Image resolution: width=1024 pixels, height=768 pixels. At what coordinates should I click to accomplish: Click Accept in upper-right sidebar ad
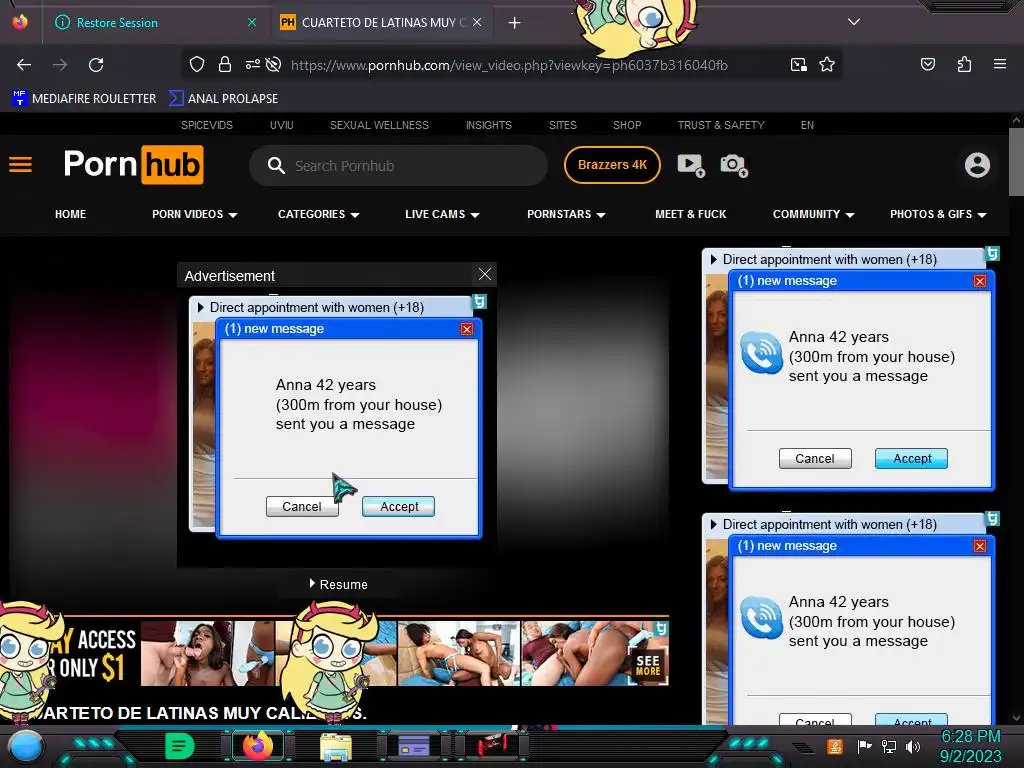click(911, 458)
